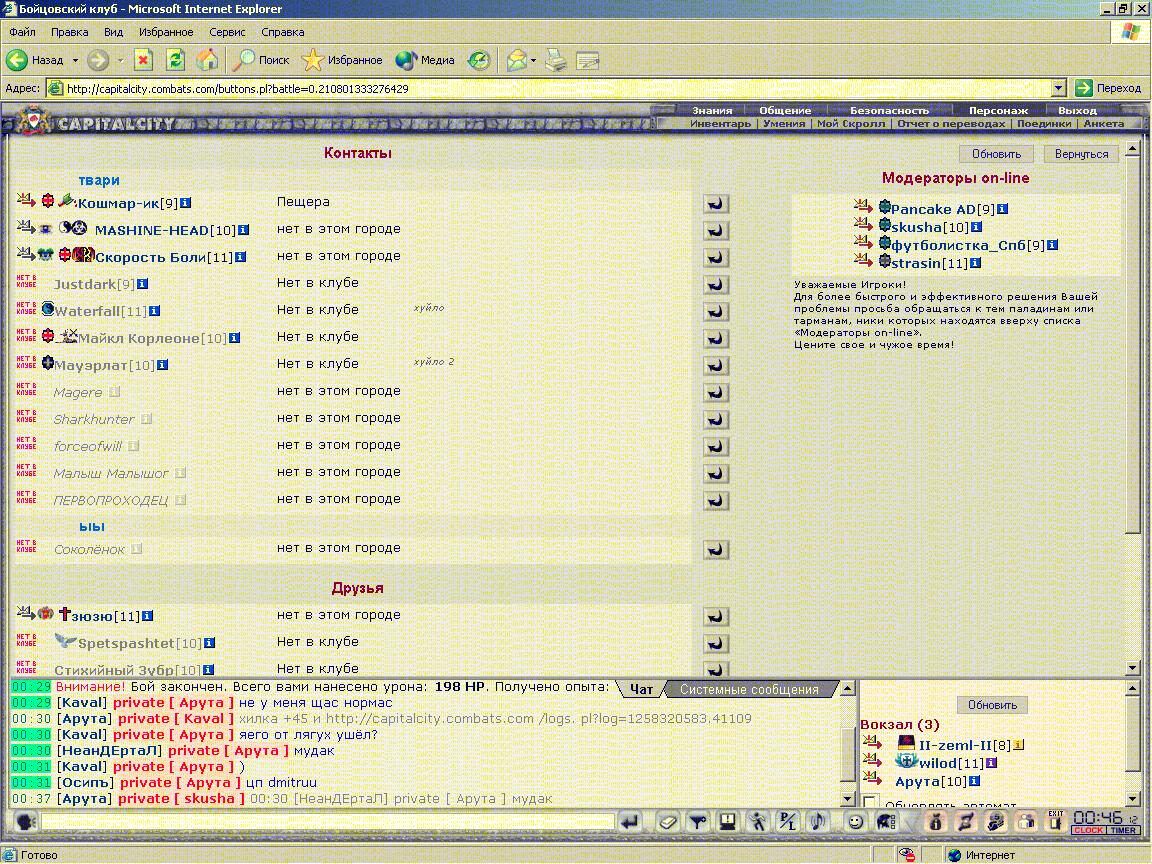Click the send message enter-arrow icon

(630, 821)
